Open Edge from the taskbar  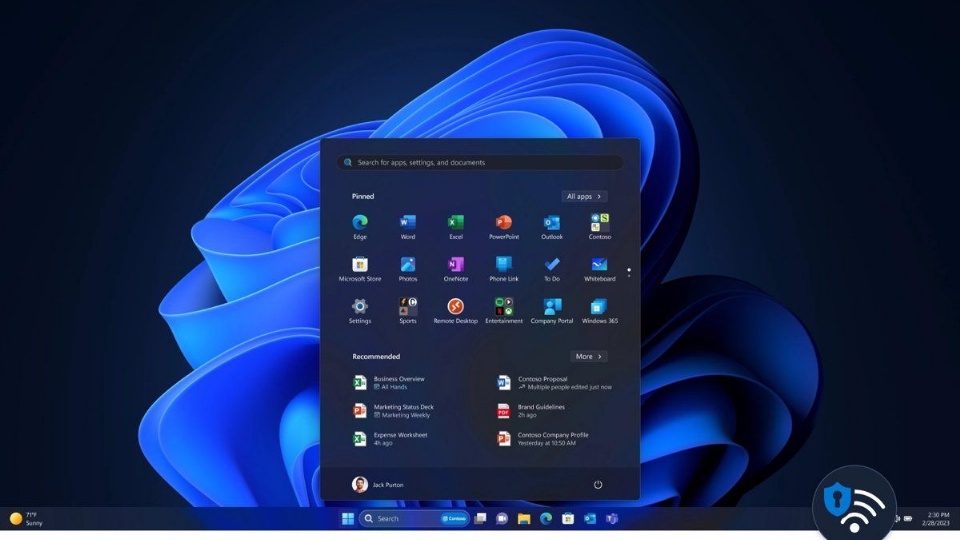click(546, 519)
